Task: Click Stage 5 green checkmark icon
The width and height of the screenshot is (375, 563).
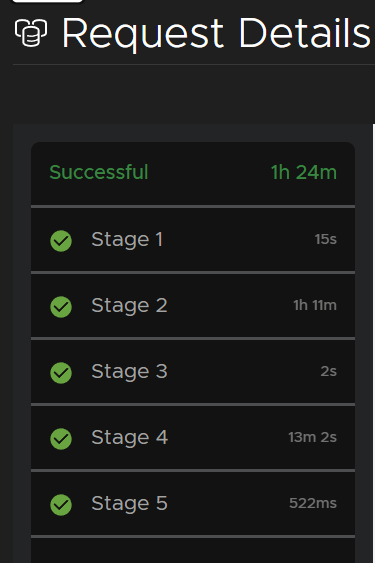Action: coord(61,505)
